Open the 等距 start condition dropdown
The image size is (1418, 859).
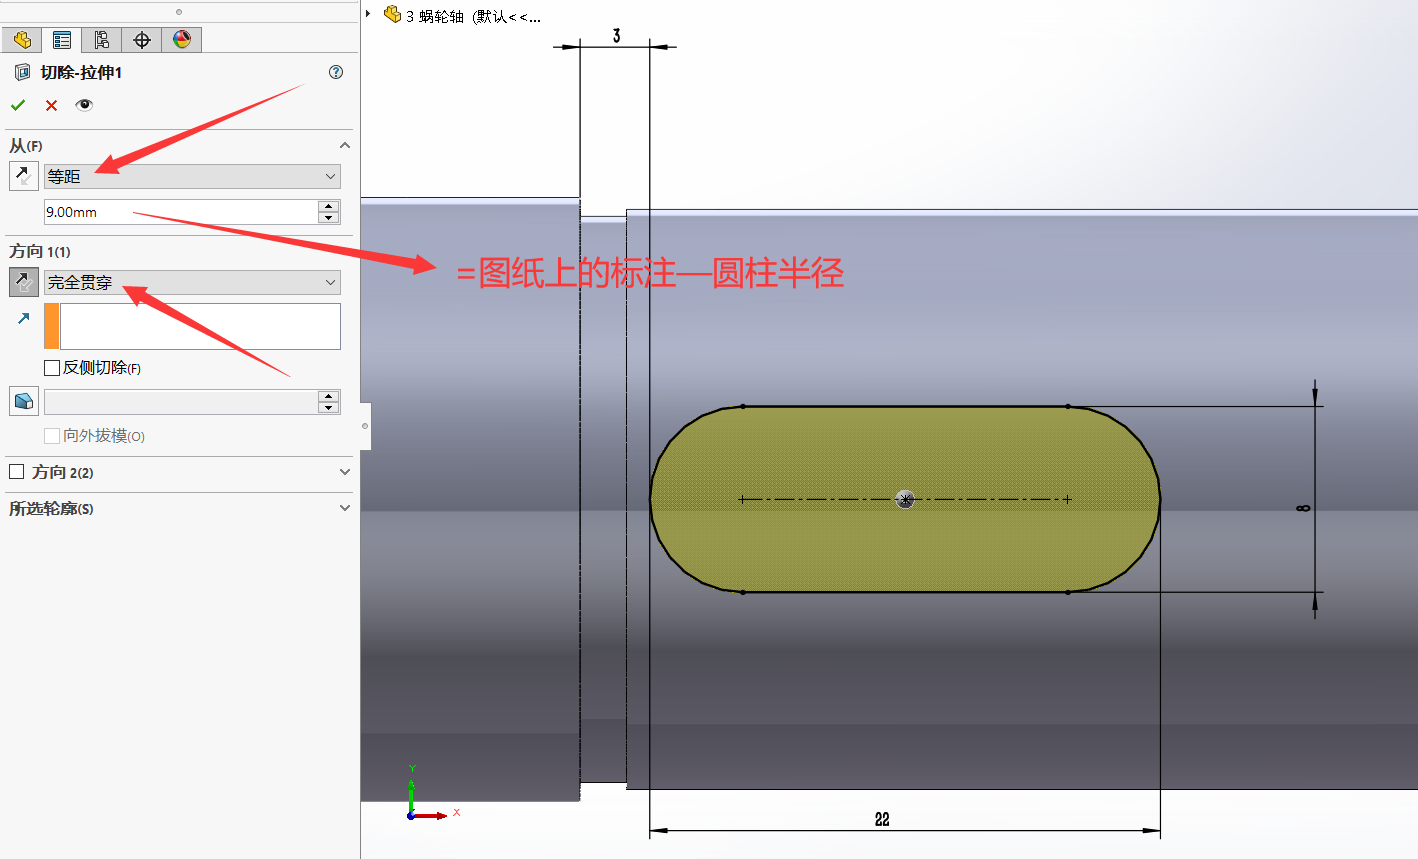(x=192, y=176)
